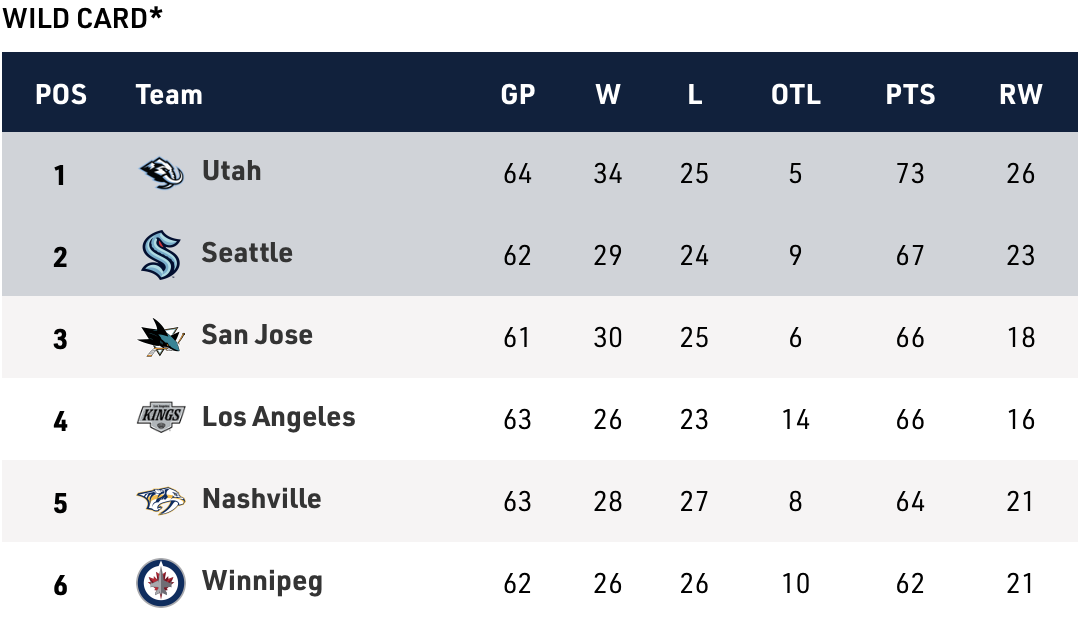Click the OTL column header

click(795, 95)
